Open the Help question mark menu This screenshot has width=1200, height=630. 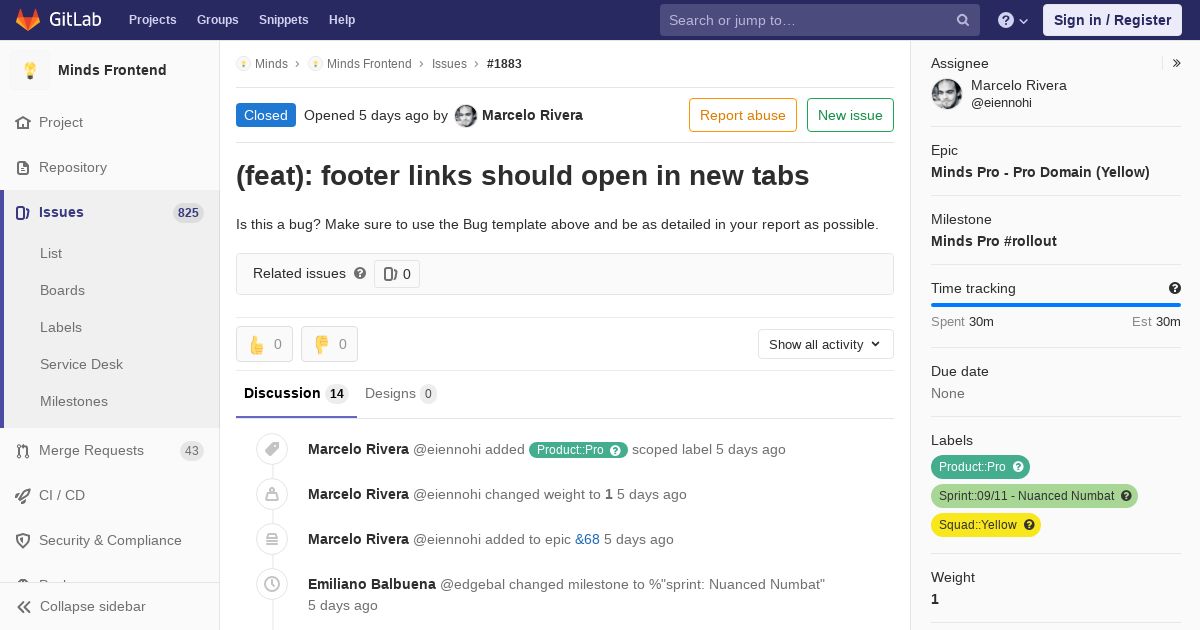point(1013,20)
